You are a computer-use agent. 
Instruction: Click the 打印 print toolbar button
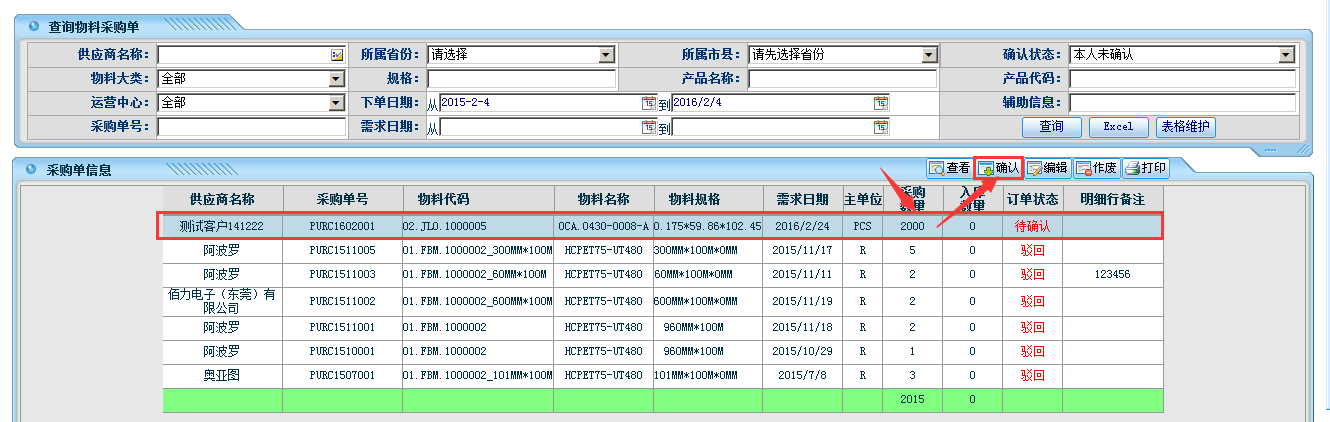(x=1145, y=169)
